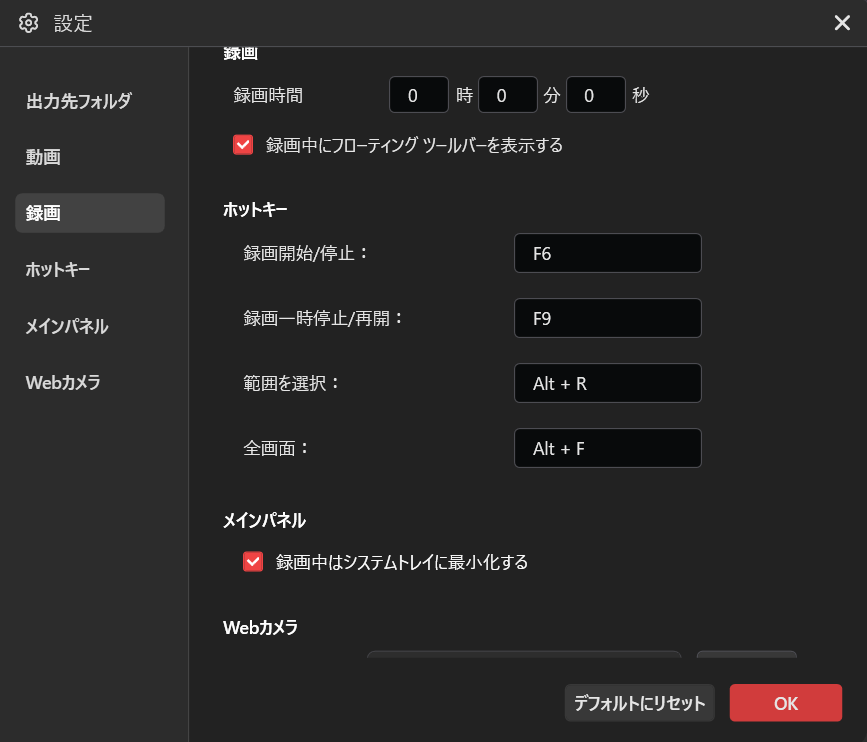The width and height of the screenshot is (867, 742).
Task: Click the seconds input for recording time
Action: point(595,94)
